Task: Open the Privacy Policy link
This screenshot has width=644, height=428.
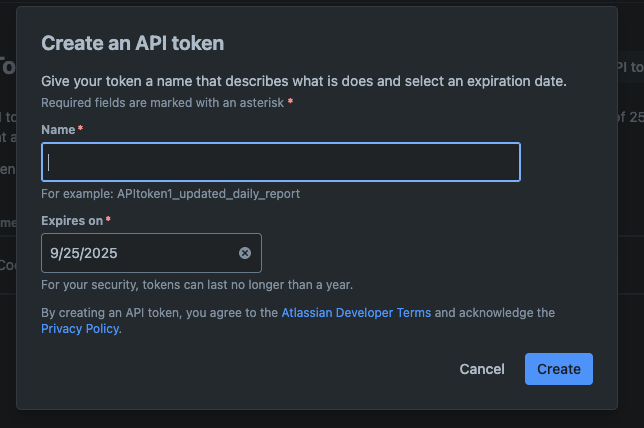Action: (80, 329)
